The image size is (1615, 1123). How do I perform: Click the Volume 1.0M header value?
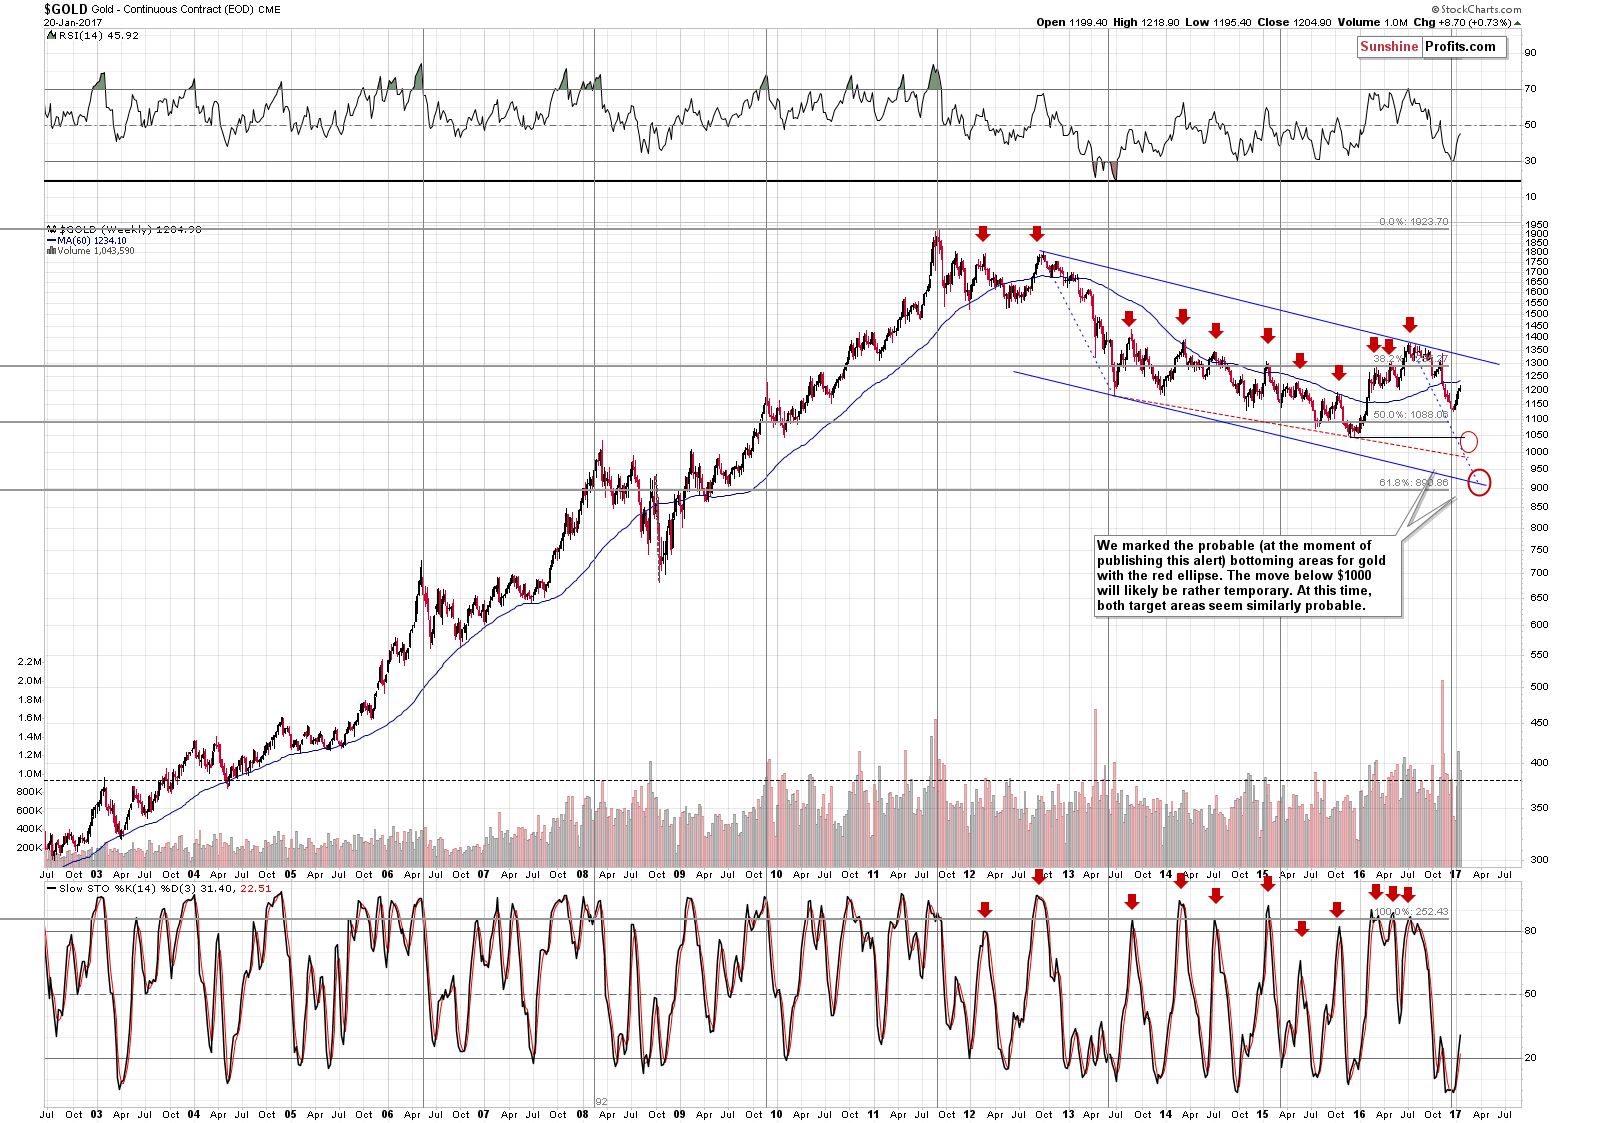(x=1373, y=22)
